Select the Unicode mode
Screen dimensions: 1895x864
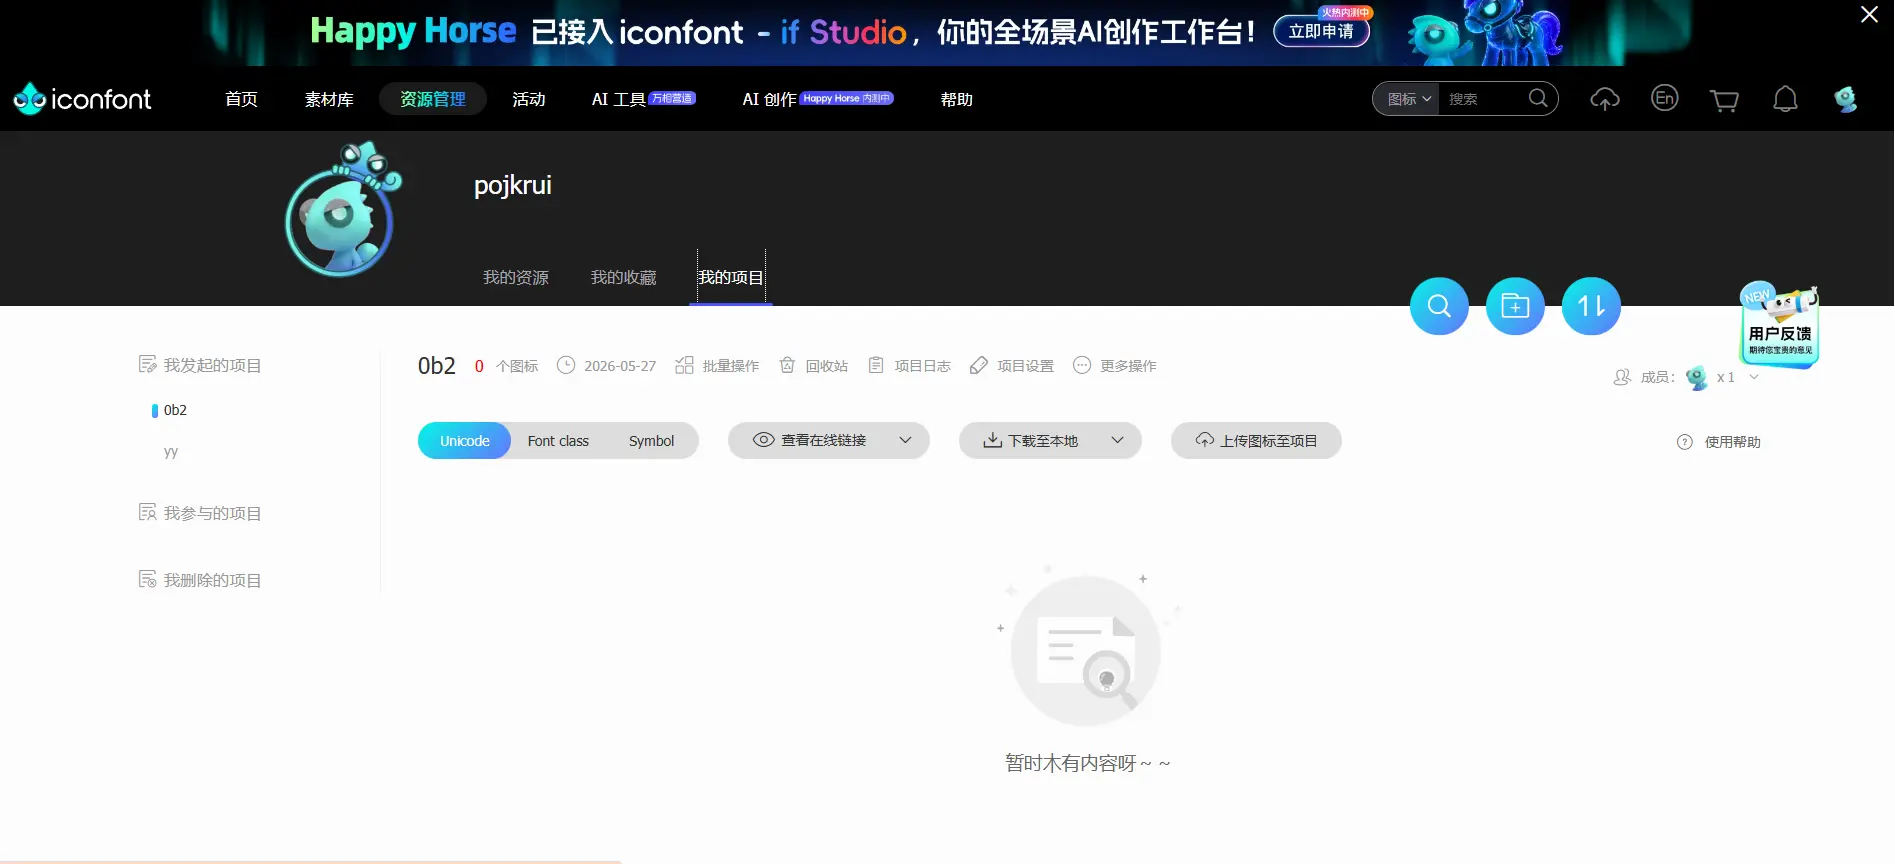(464, 441)
